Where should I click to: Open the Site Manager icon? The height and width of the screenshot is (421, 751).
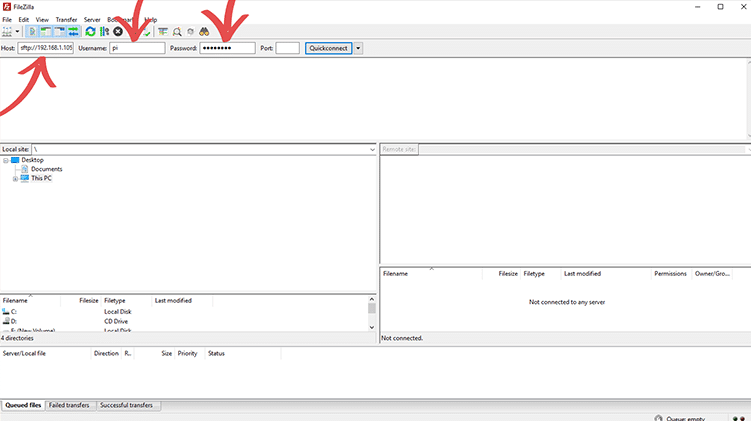pos(7,32)
